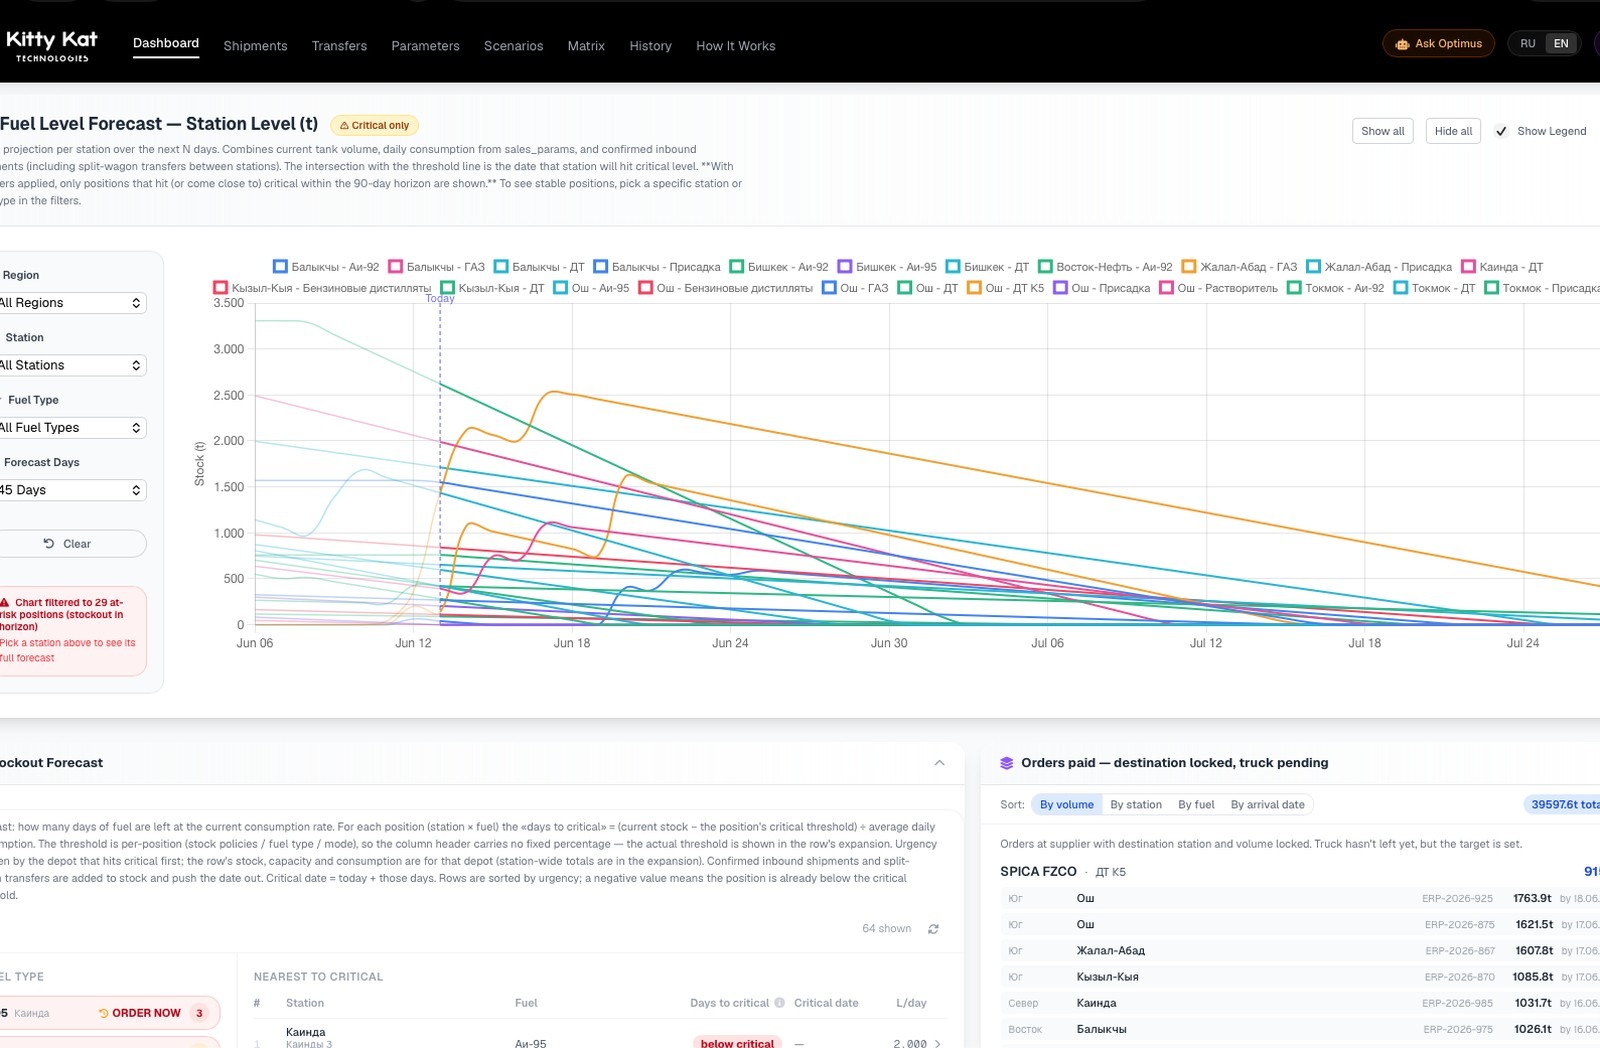Click the Жалал-Абад - ГАЗ orange legend swatch
Screen dimensions: 1600x1048
pos(1188,267)
